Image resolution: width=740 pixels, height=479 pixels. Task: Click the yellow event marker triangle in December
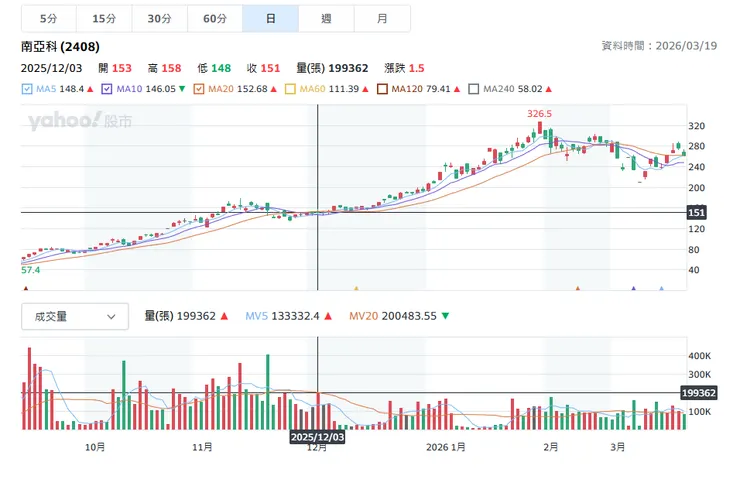coord(356,288)
